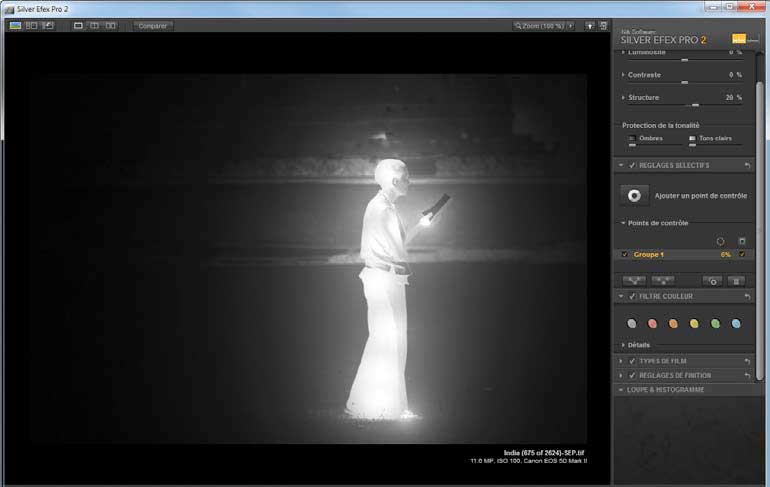Select the orange color filter
The height and width of the screenshot is (487, 770).
coord(673,323)
